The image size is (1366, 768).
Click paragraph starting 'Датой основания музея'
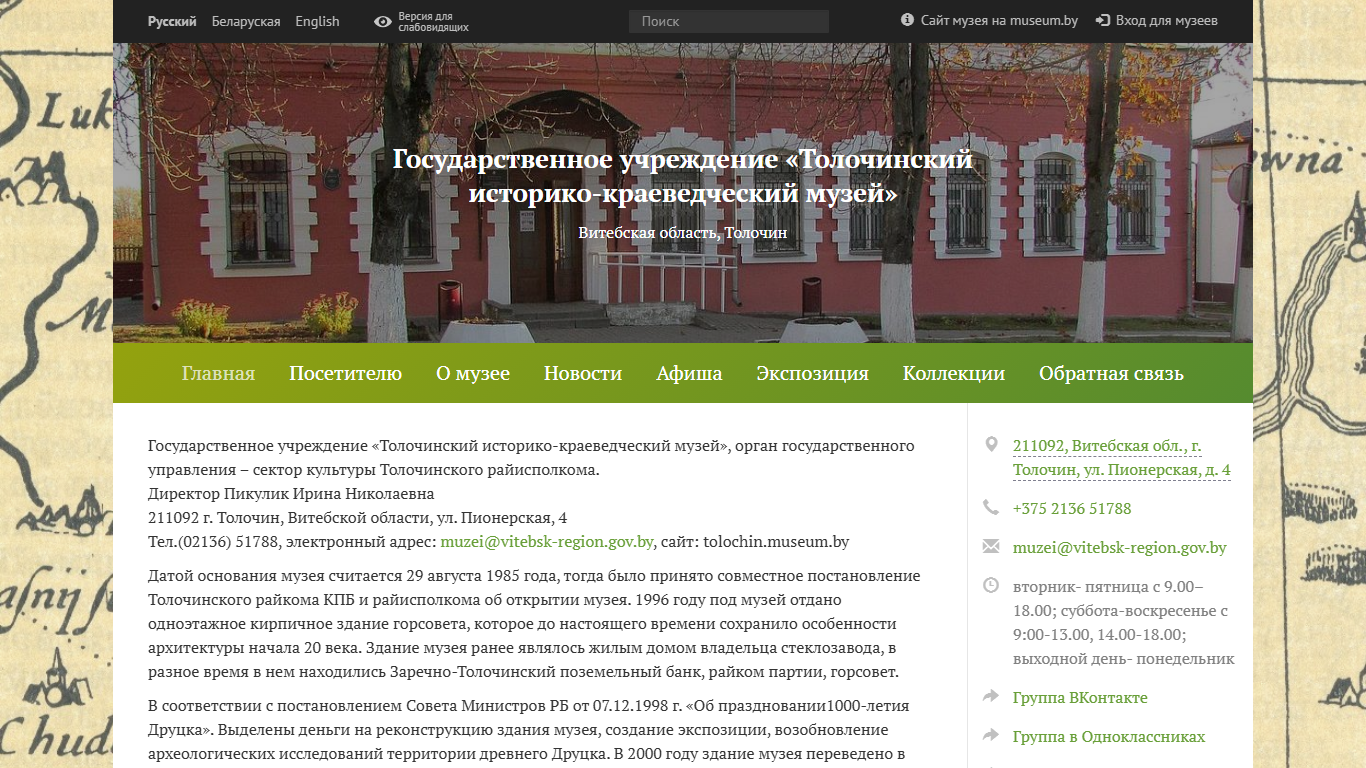pyautogui.click(x=534, y=624)
